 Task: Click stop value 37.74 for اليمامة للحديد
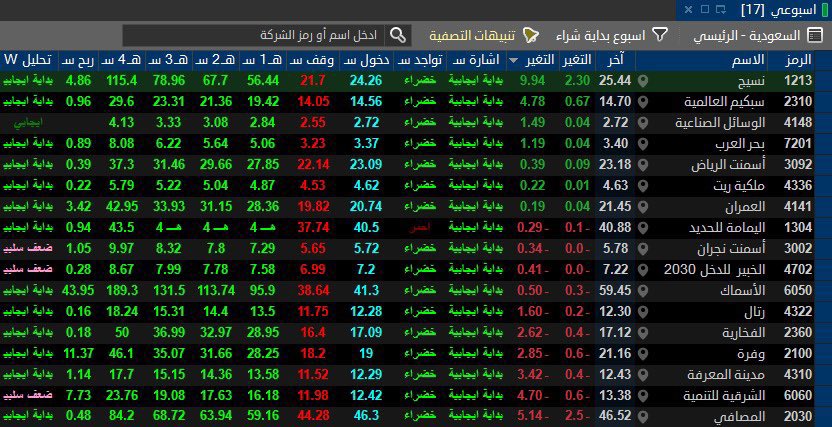(314, 228)
